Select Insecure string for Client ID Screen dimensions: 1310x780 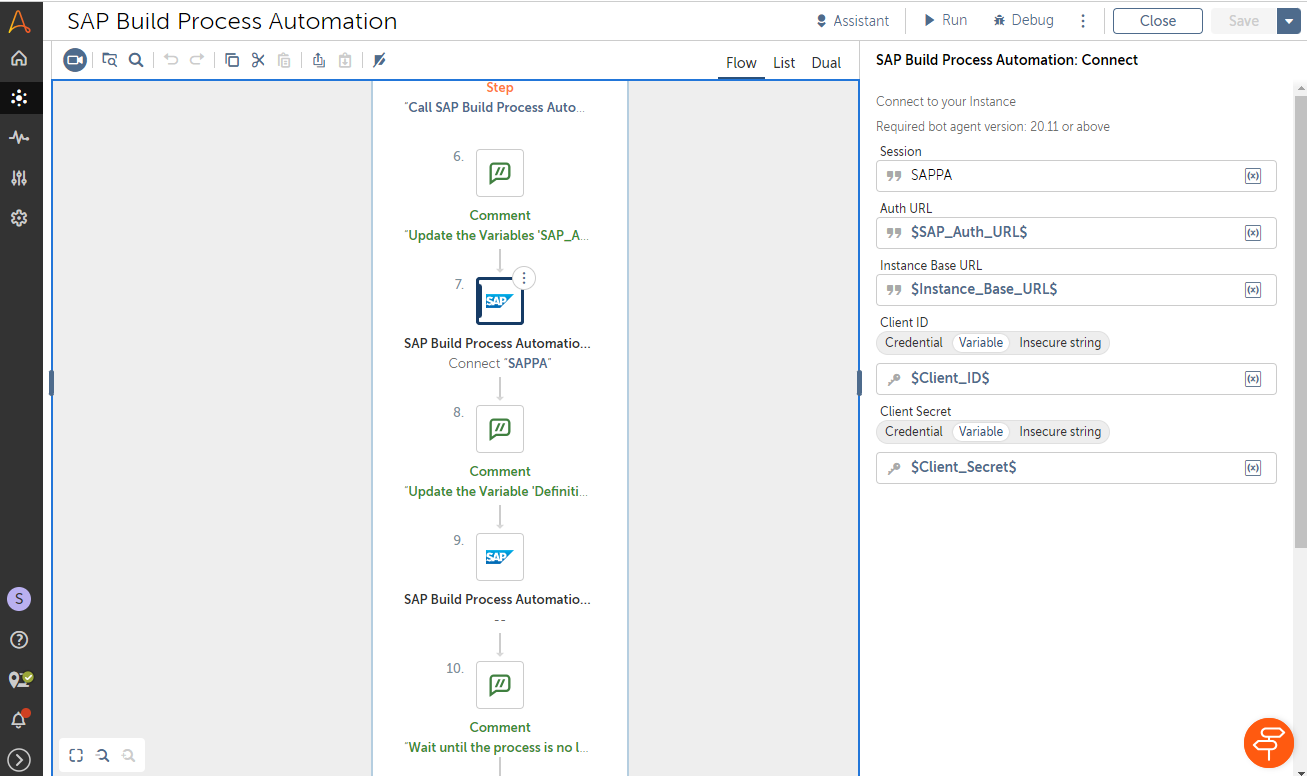pos(1059,343)
